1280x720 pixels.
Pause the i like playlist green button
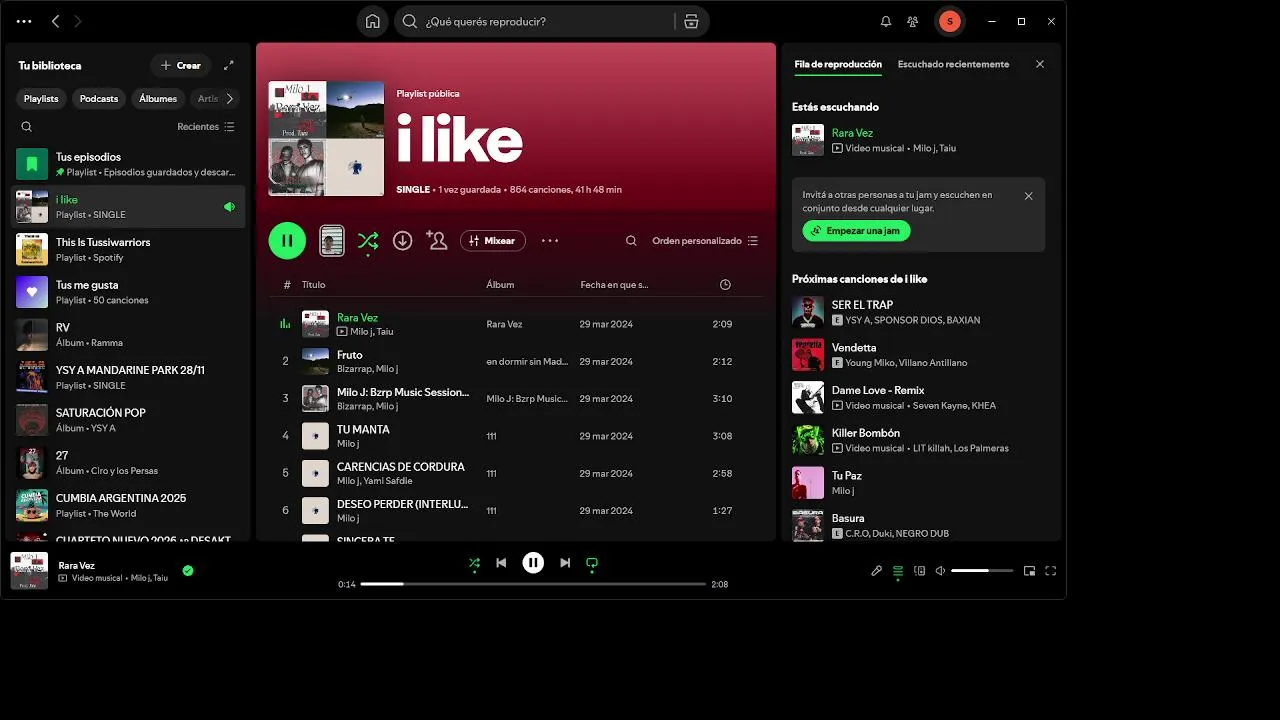click(287, 240)
